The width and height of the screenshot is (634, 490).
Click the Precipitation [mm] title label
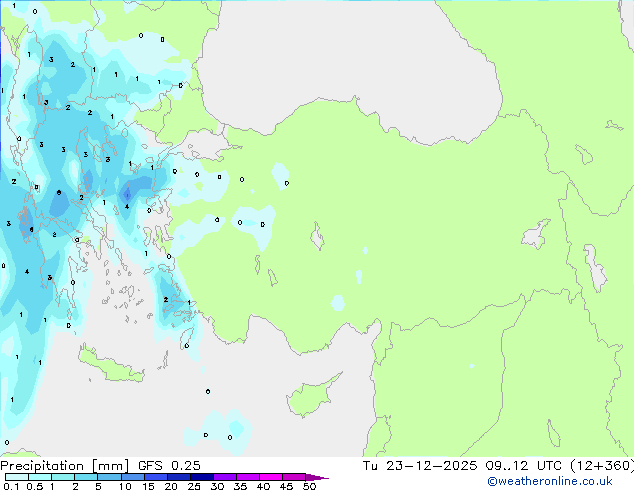click(58, 466)
